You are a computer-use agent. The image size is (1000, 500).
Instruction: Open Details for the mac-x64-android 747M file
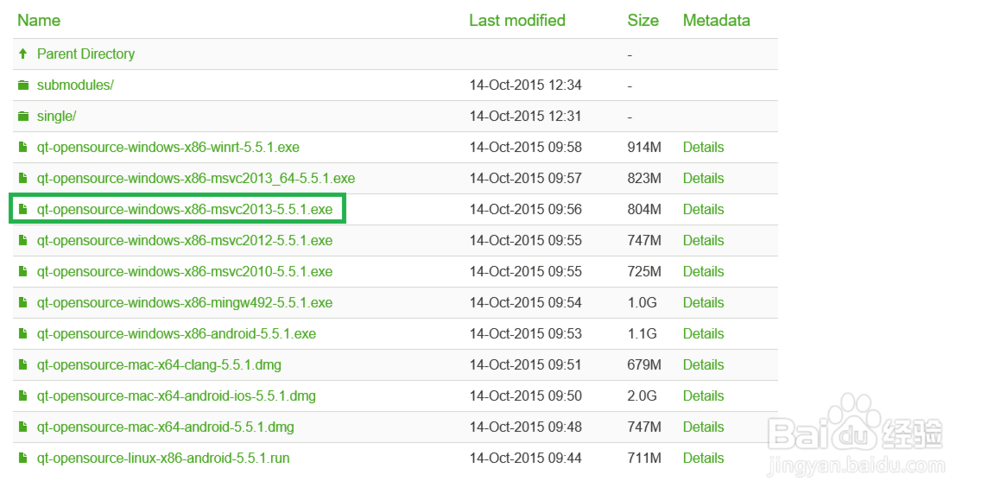coord(703,427)
